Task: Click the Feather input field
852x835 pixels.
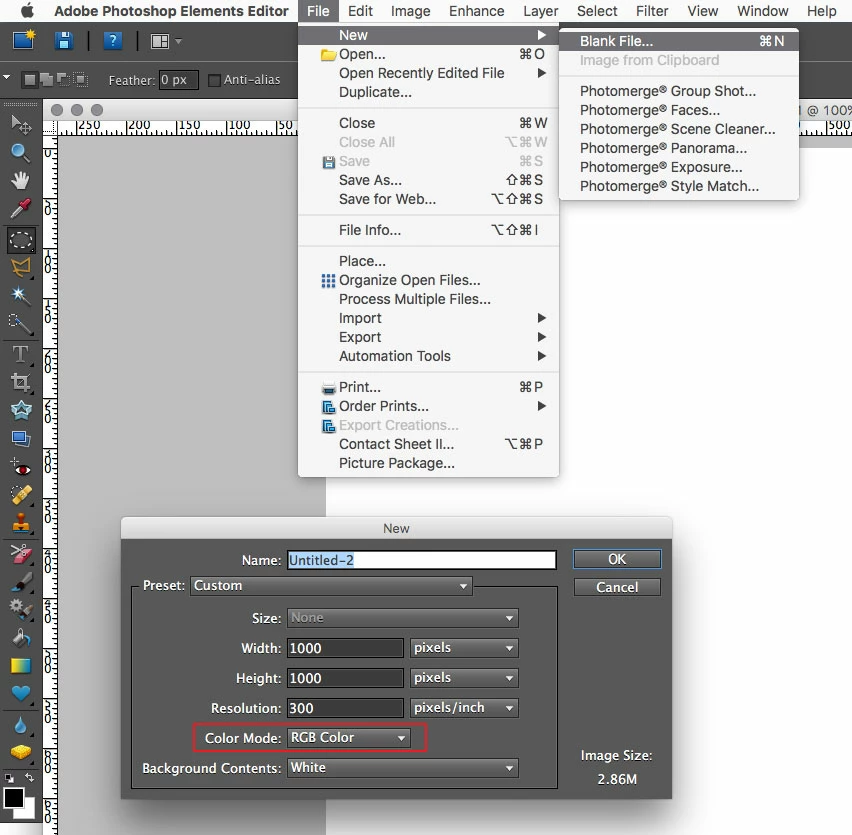Action: (x=178, y=80)
